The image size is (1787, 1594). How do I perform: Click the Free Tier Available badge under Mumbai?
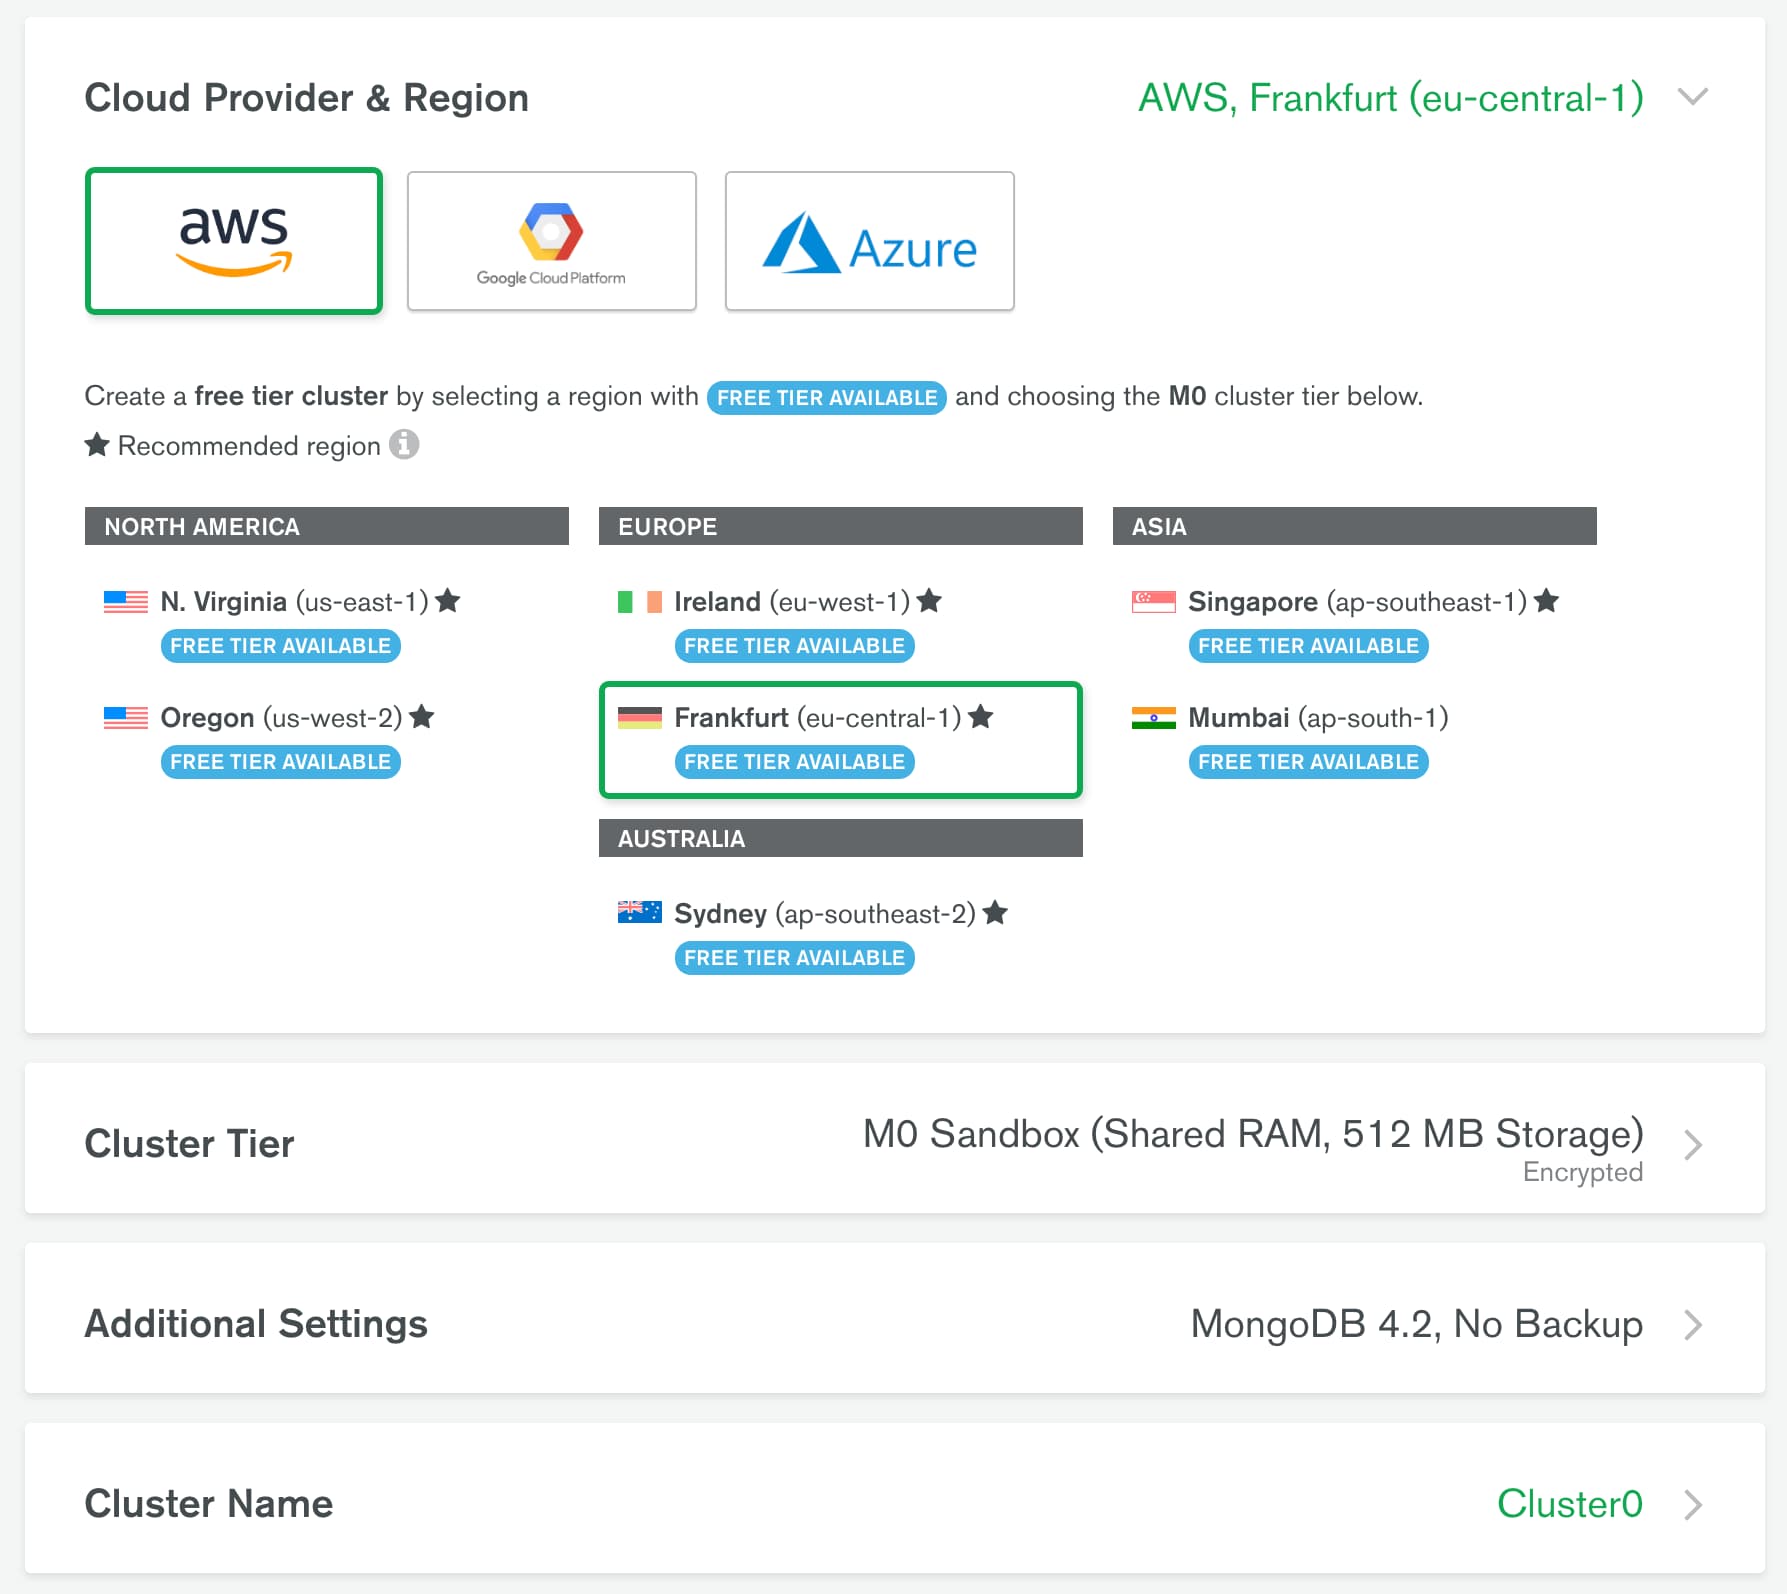click(1309, 762)
